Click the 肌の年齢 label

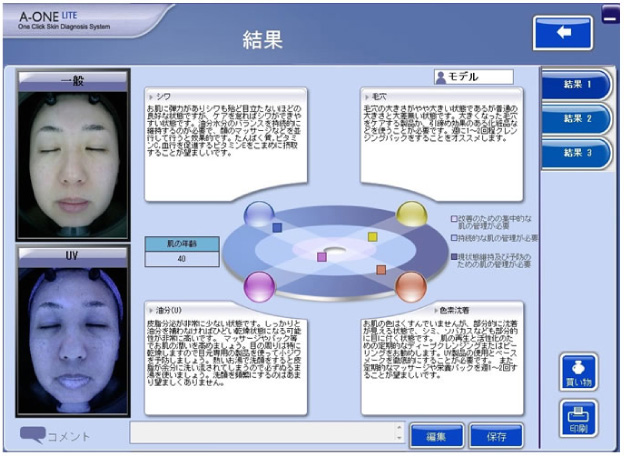(182, 244)
